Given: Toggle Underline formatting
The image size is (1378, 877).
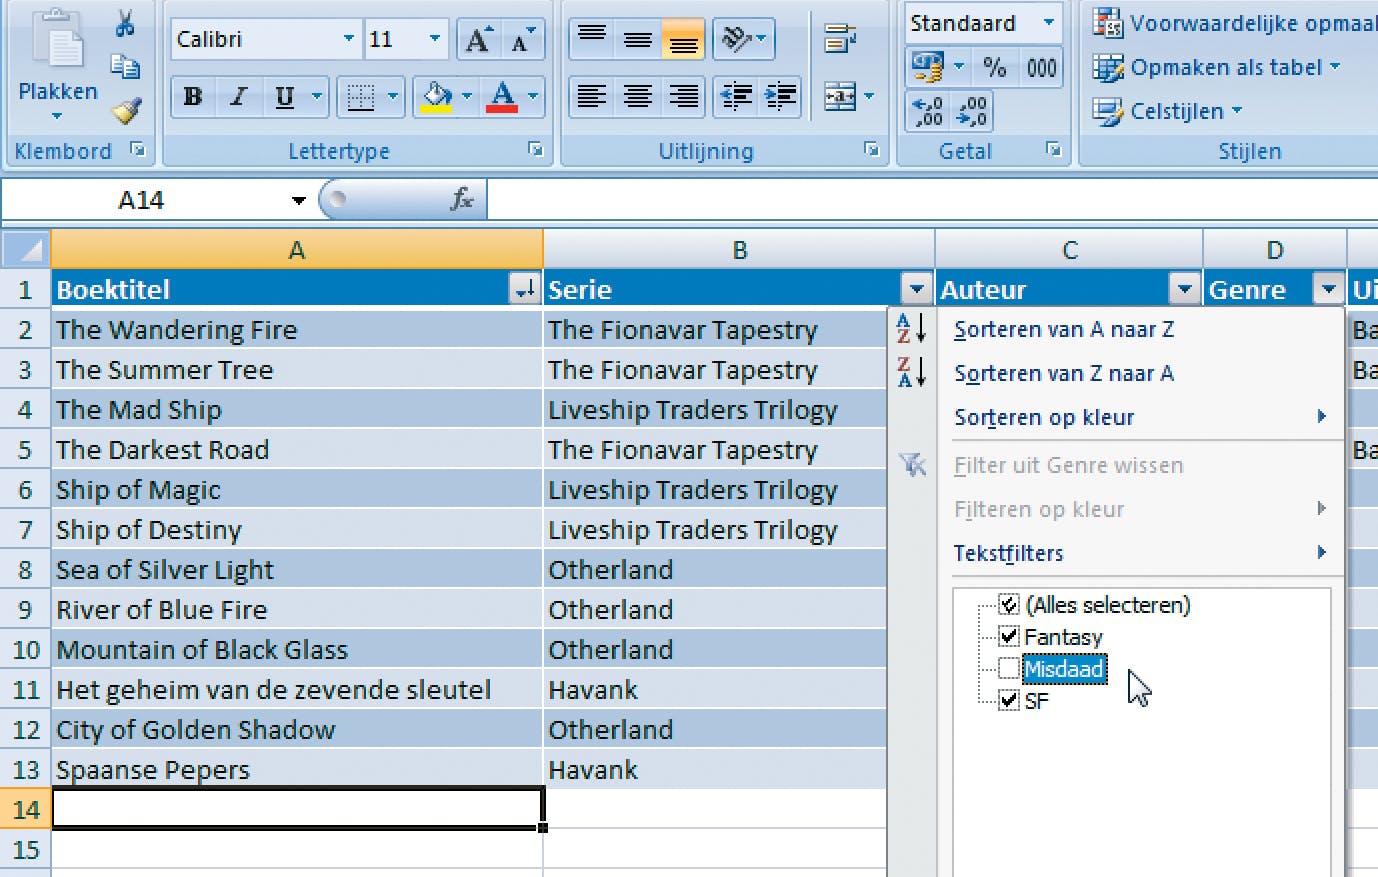Looking at the screenshot, I should pos(285,97).
